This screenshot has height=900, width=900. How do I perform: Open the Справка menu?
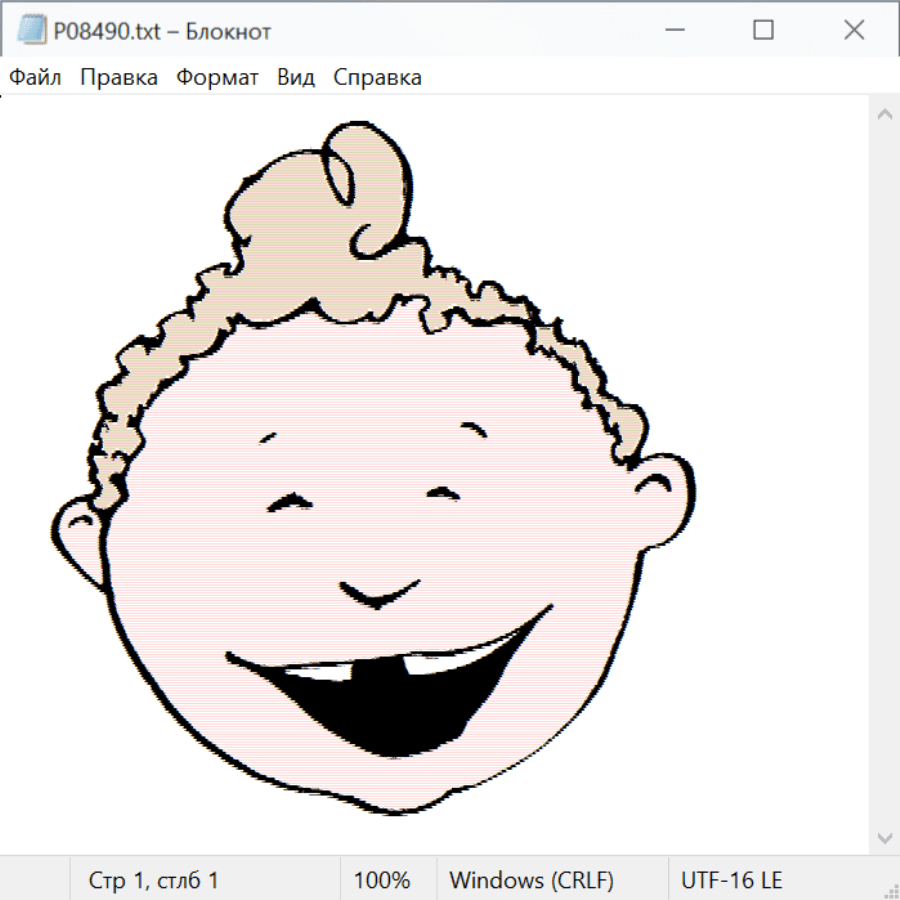click(x=377, y=78)
